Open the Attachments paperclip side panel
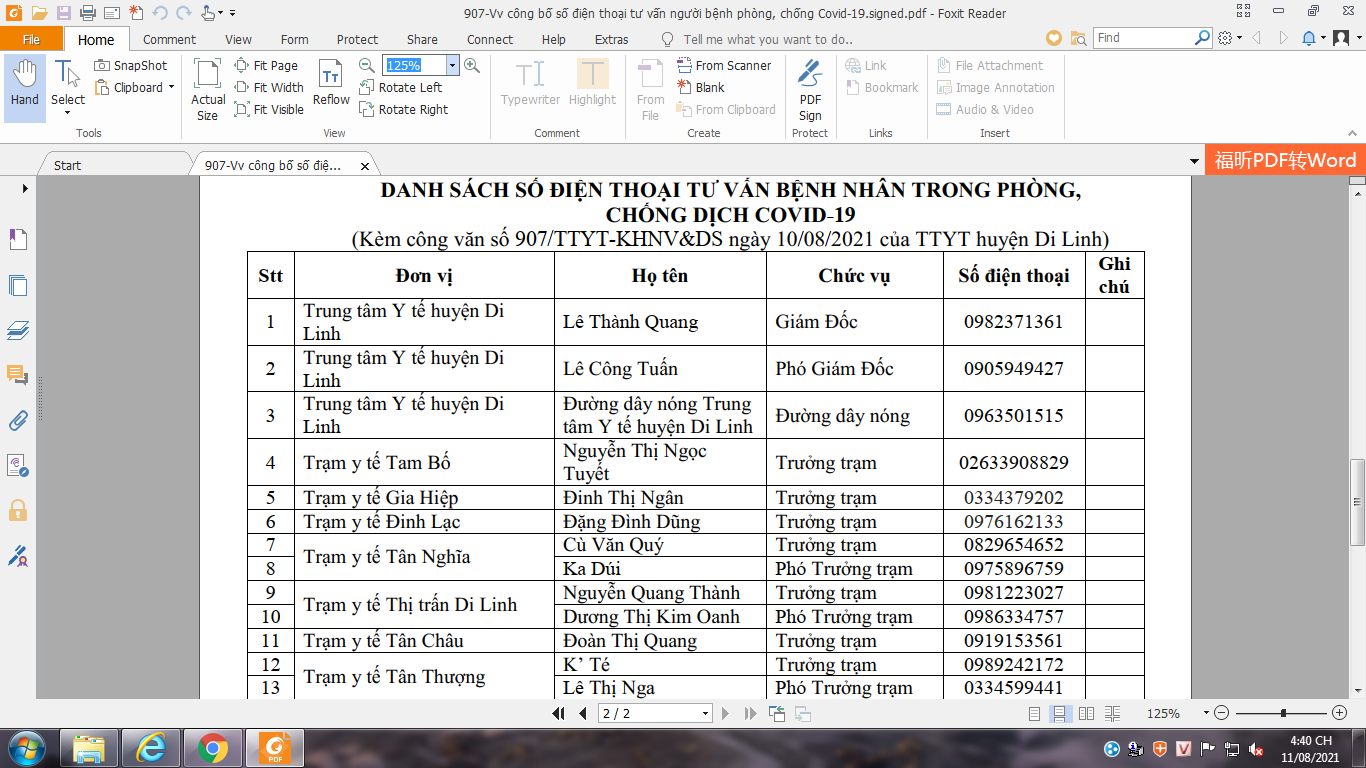The height and width of the screenshot is (768, 1366). coord(18,420)
